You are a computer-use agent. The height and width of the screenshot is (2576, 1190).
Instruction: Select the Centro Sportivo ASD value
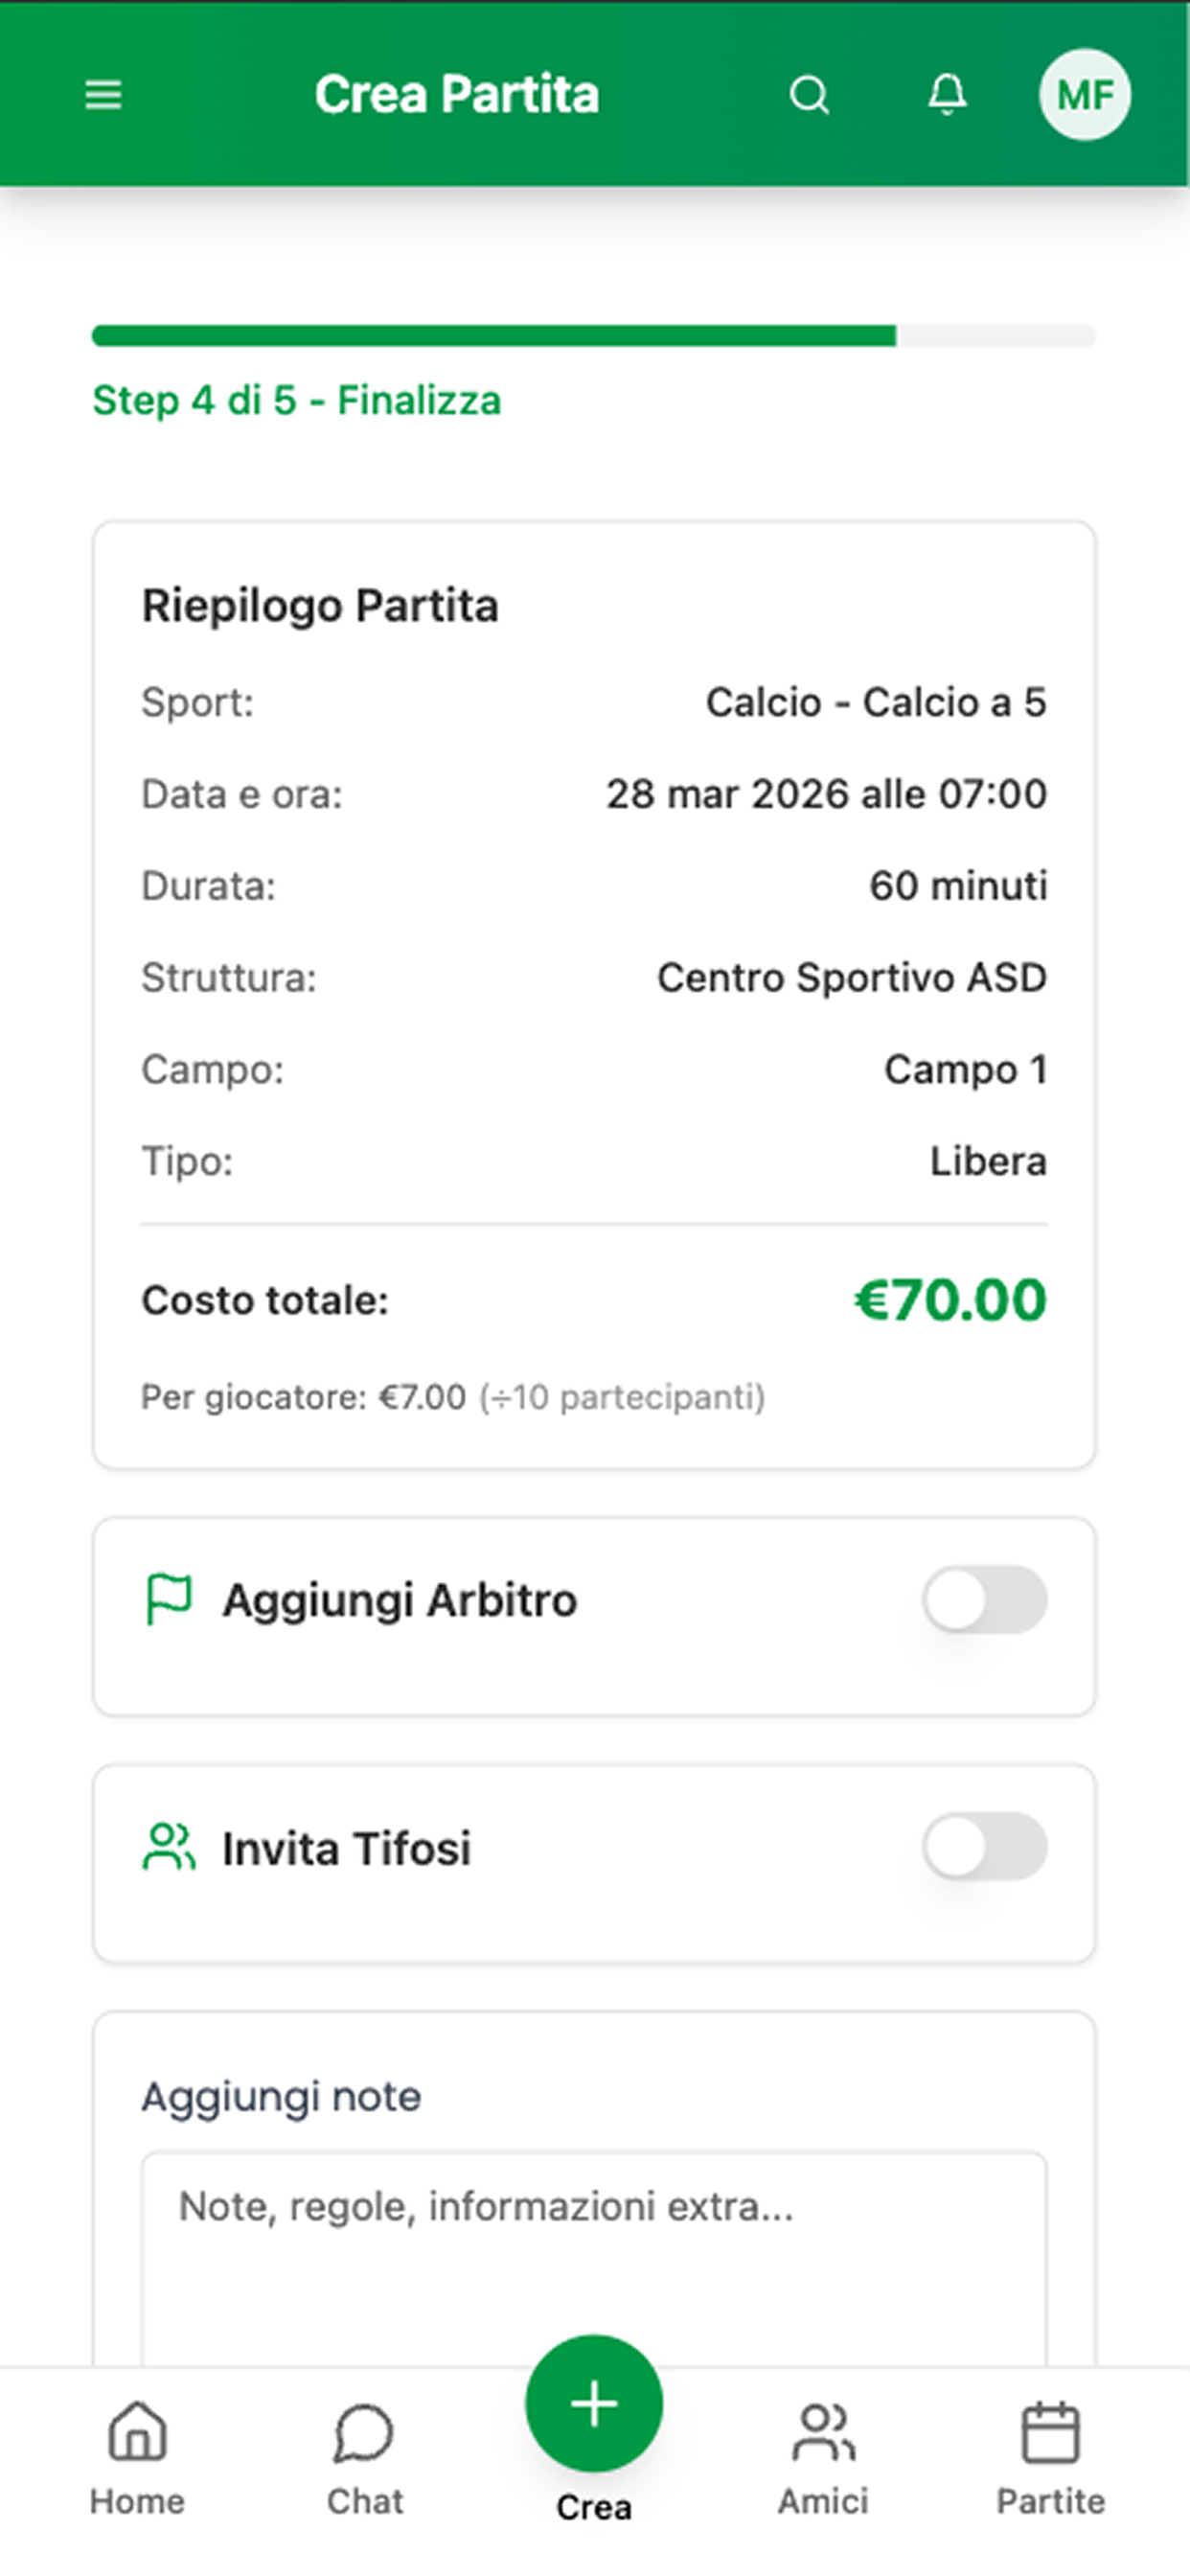tap(852, 978)
